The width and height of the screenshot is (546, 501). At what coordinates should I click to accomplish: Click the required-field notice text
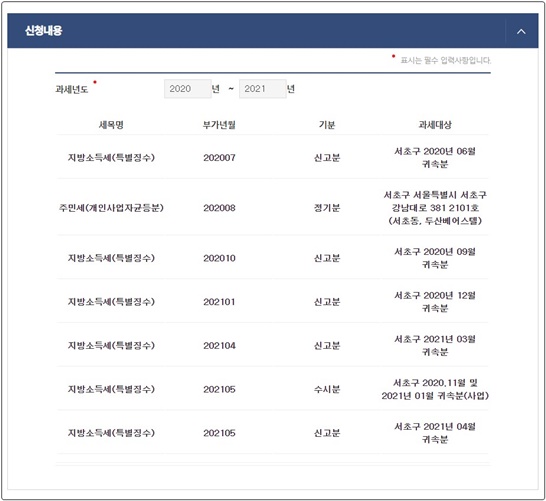[446, 60]
